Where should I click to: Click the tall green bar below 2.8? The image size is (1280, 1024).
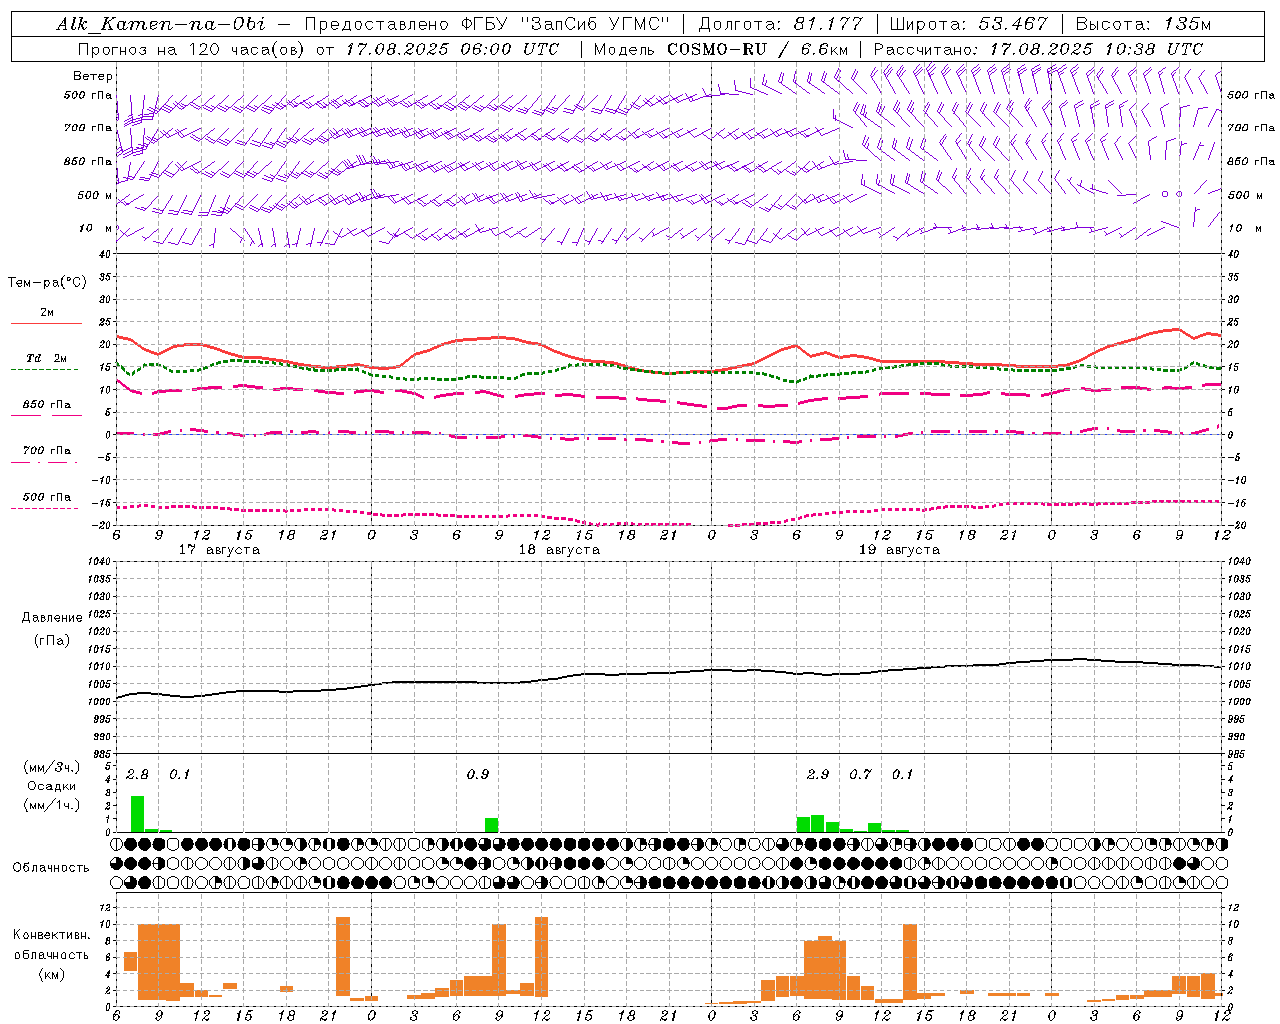tap(137, 814)
